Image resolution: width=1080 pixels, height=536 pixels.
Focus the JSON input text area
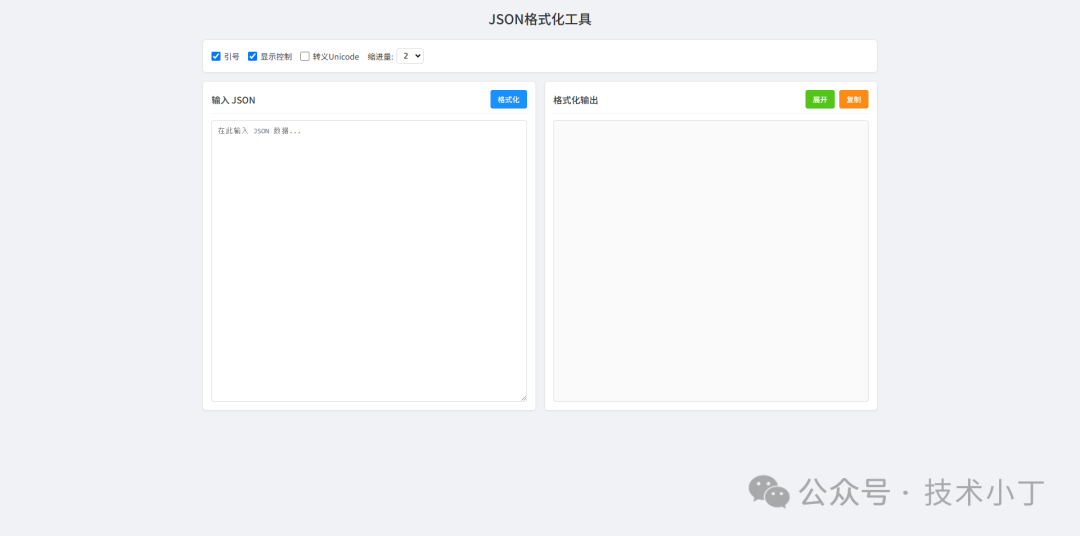pyautogui.click(x=368, y=260)
